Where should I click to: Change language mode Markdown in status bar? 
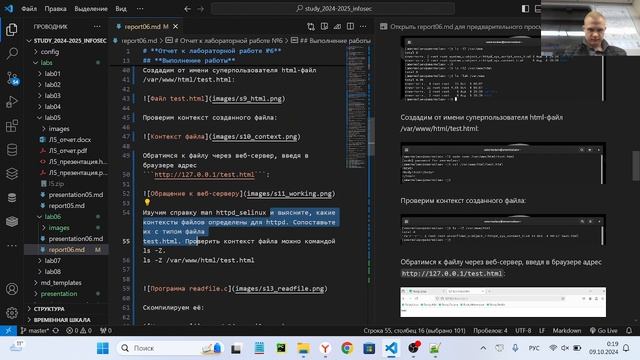pos(567,331)
